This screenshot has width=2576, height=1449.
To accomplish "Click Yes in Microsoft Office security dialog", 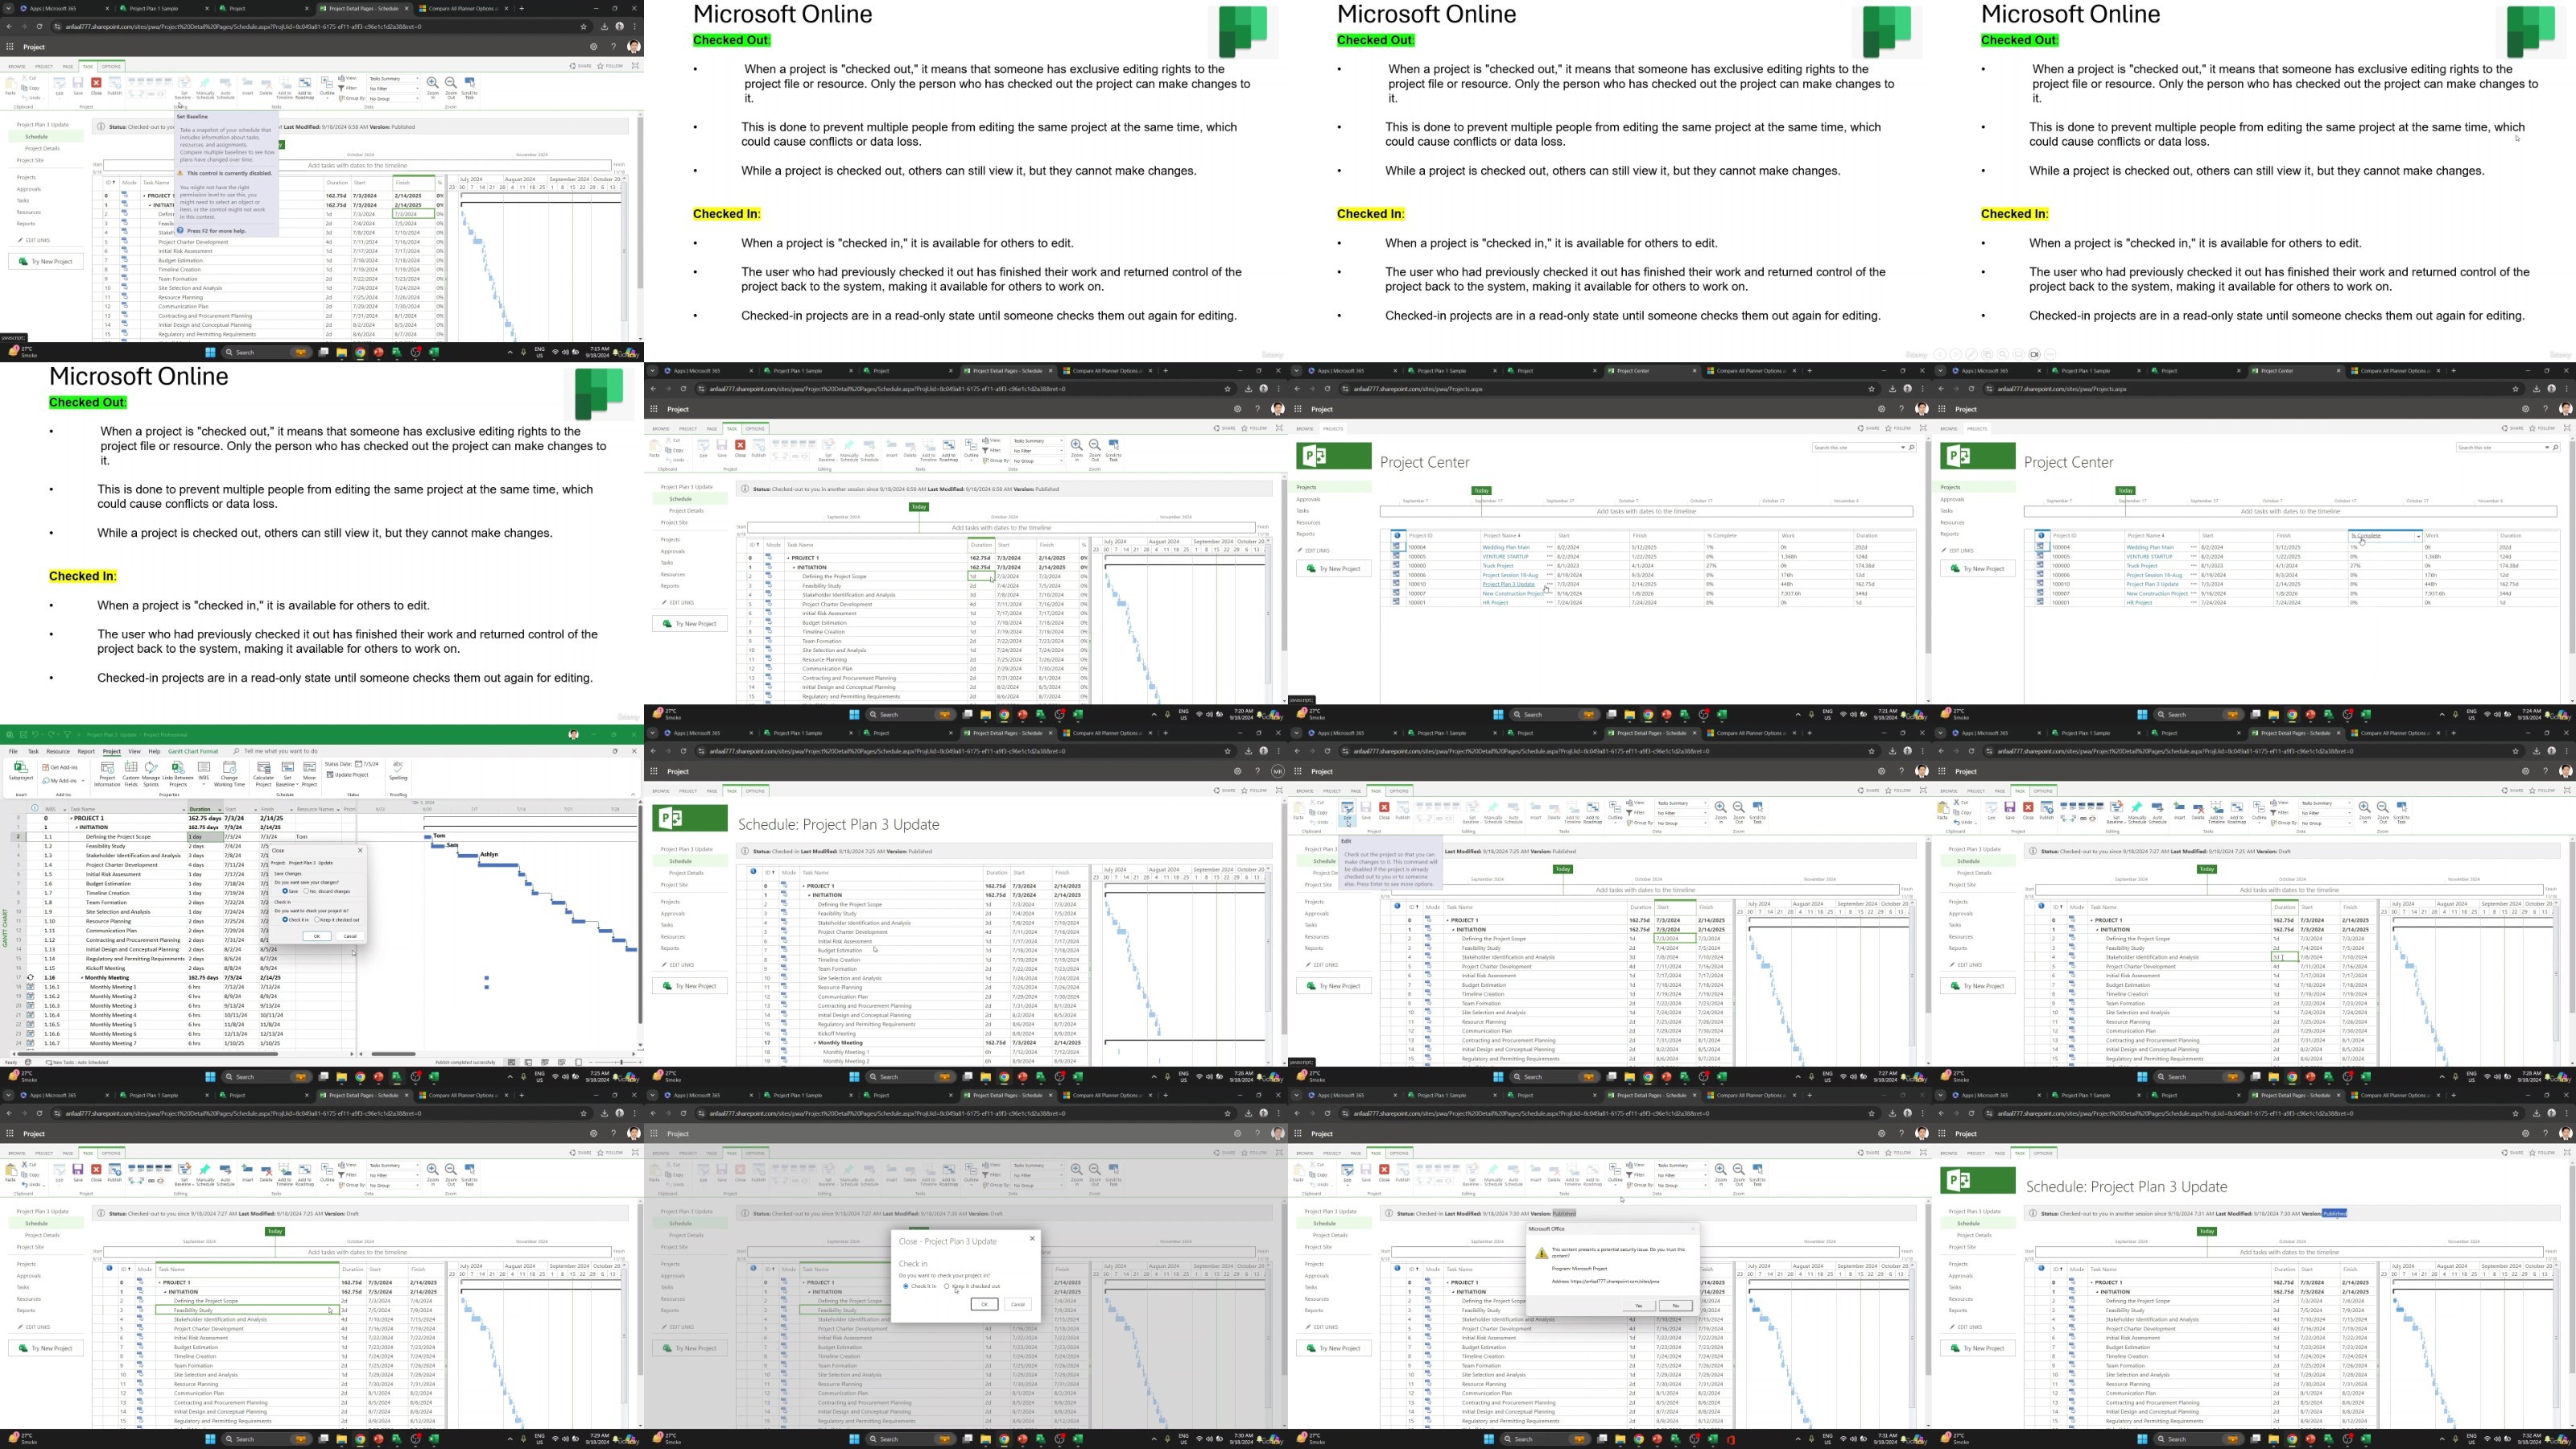I will pos(1639,1305).
